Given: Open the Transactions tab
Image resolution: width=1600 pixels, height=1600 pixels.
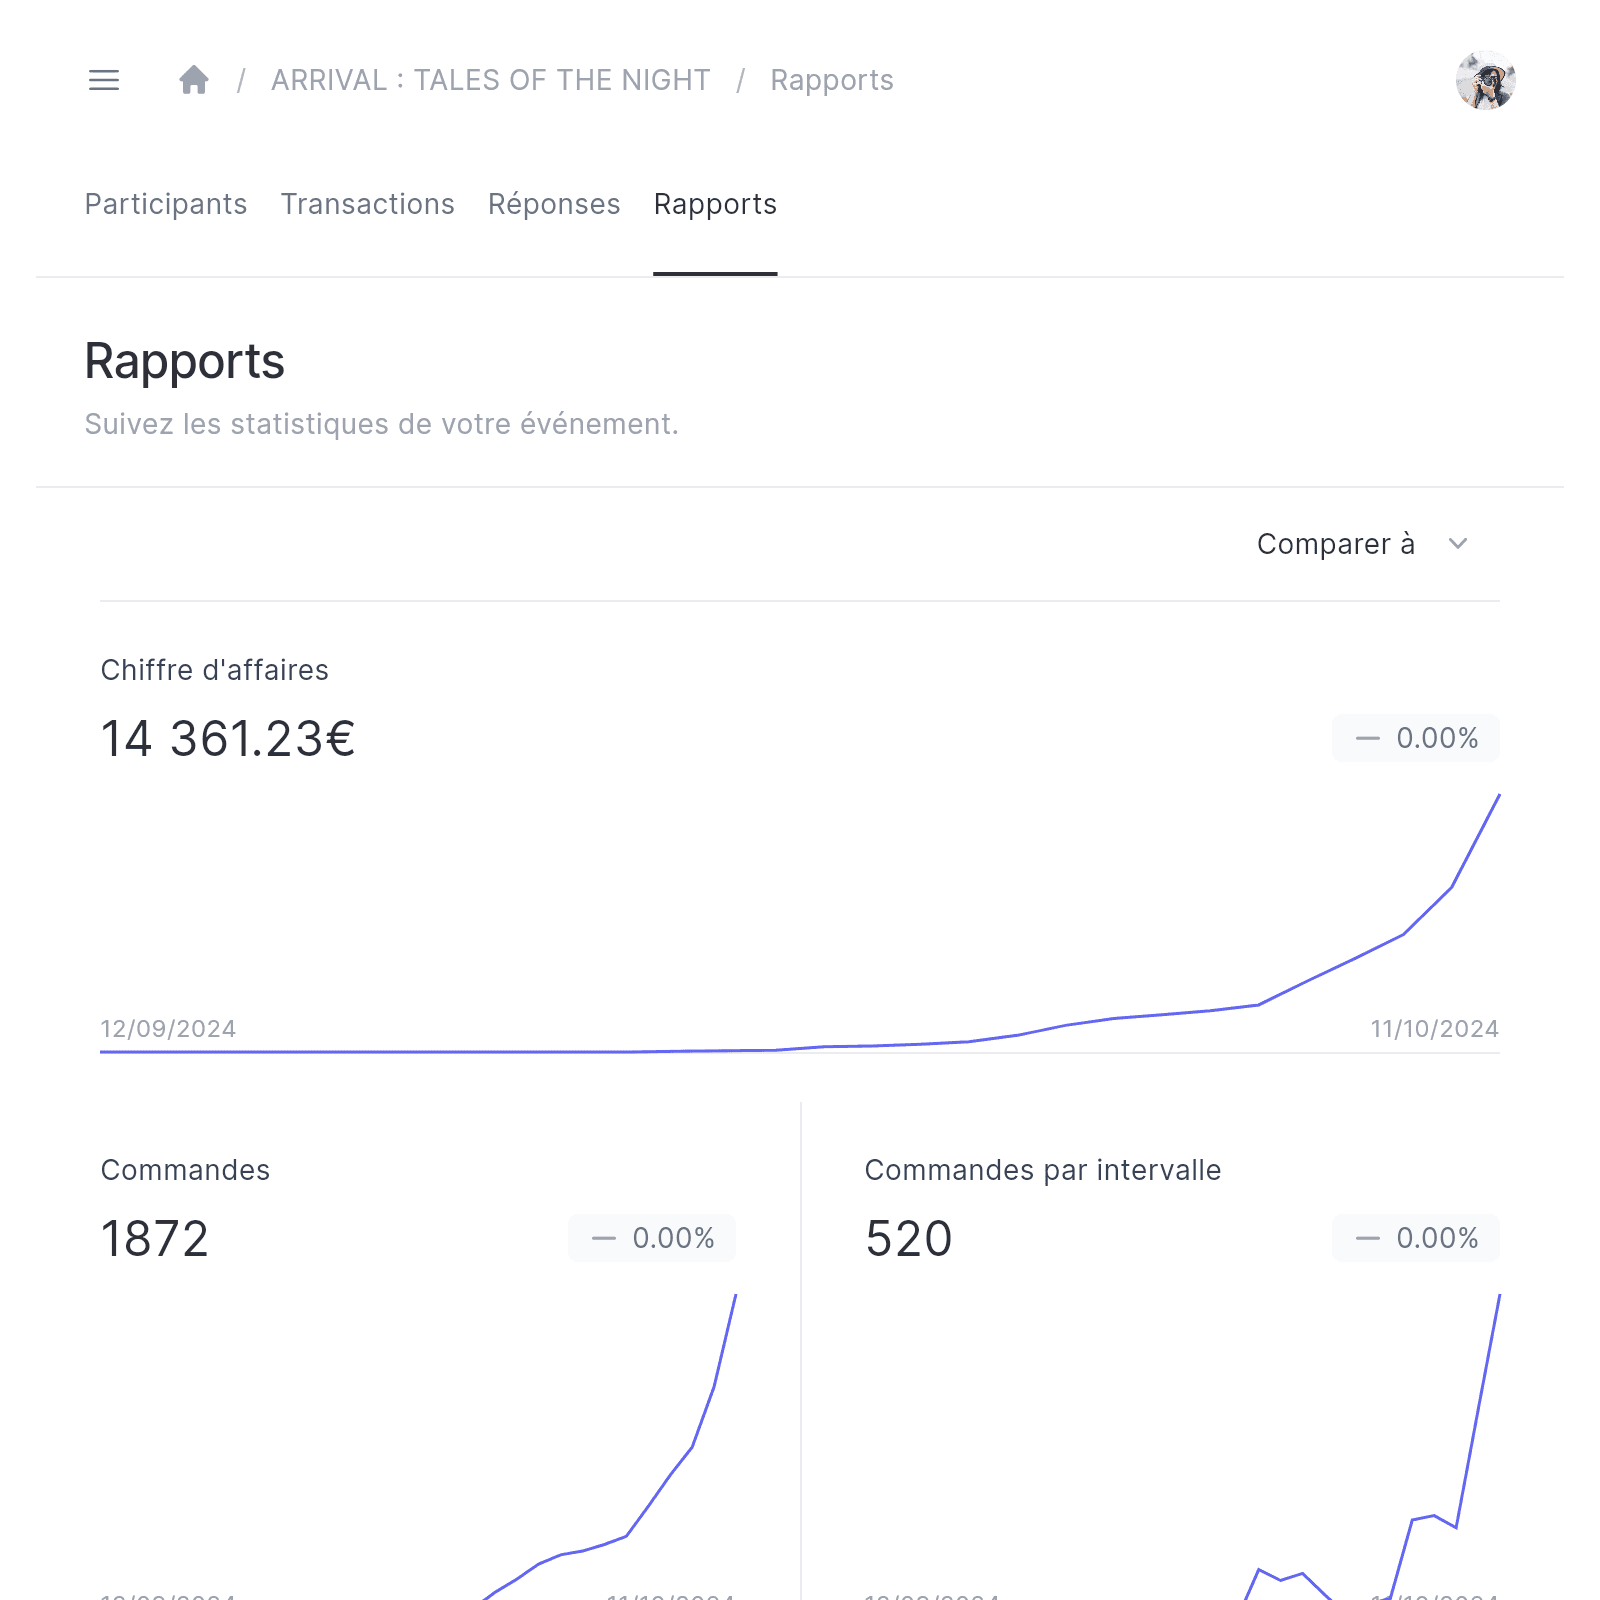Looking at the screenshot, I should (x=367, y=204).
